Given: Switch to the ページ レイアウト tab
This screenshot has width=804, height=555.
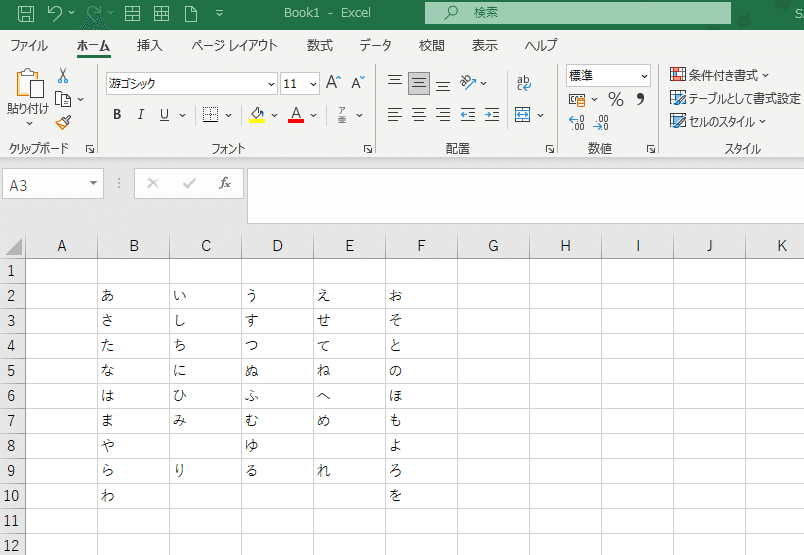Looking at the screenshot, I should click(234, 46).
